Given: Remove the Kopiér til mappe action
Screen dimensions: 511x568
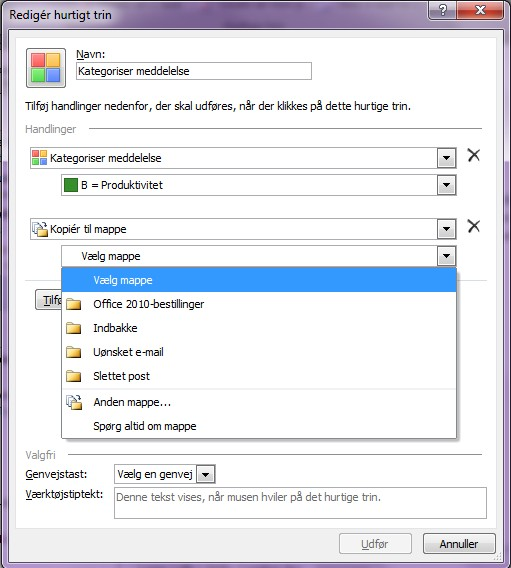Looking at the screenshot, I should (x=474, y=226).
